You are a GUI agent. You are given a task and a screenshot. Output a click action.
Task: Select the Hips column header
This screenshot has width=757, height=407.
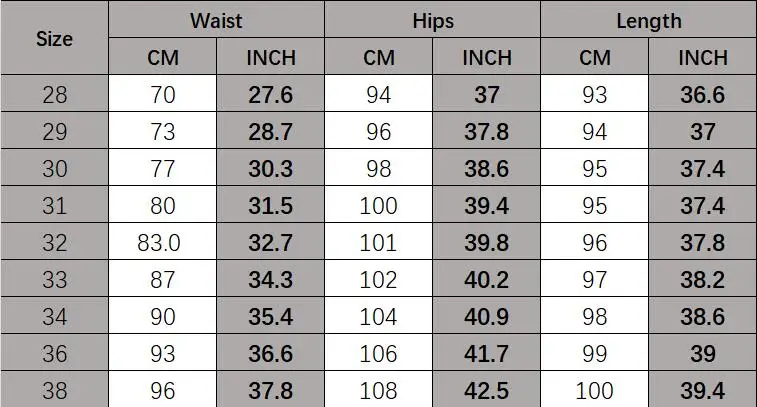click(433, 19)
